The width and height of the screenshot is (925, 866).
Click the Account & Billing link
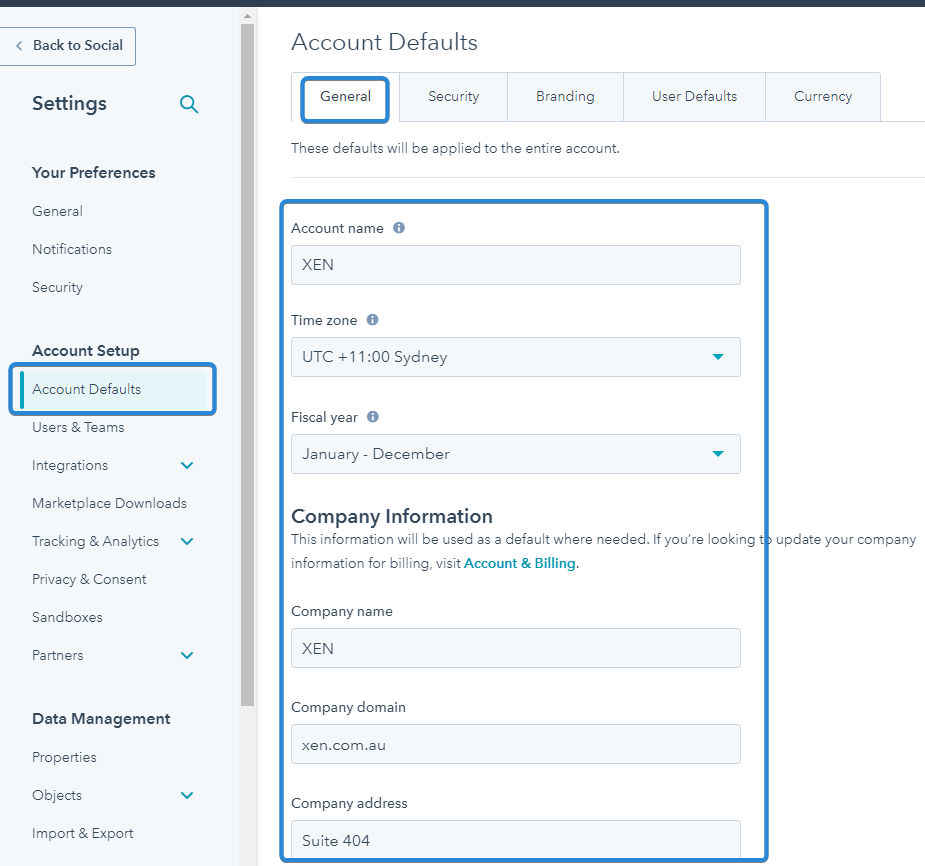(520, 563)
